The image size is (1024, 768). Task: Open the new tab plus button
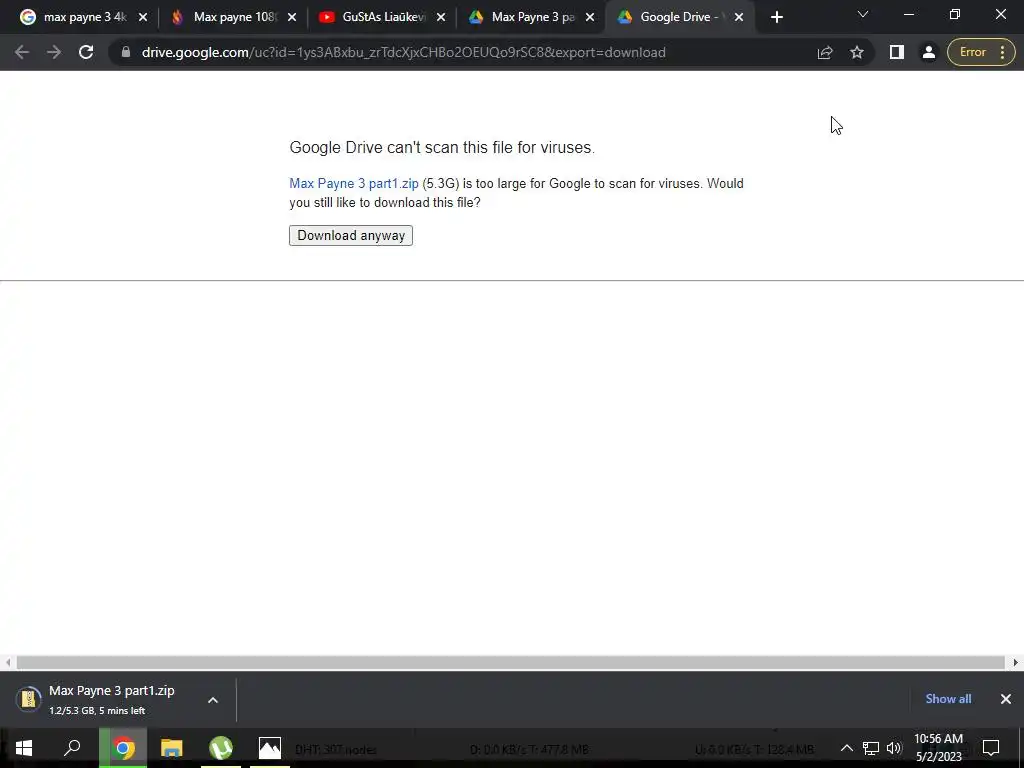[776, 17]
